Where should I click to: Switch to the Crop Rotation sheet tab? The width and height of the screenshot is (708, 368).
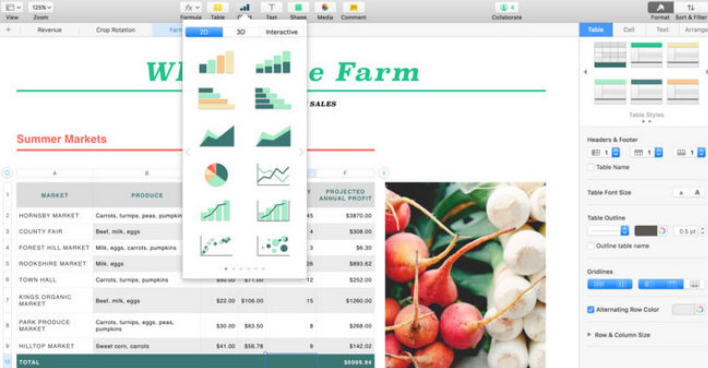pos(116,30)
